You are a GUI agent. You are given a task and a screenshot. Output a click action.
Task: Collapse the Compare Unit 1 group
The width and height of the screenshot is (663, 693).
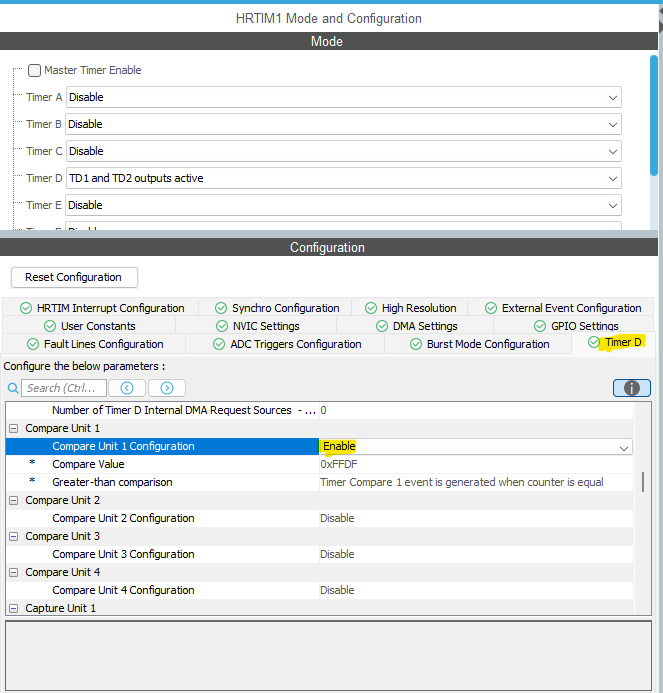[x=14, y=428]
